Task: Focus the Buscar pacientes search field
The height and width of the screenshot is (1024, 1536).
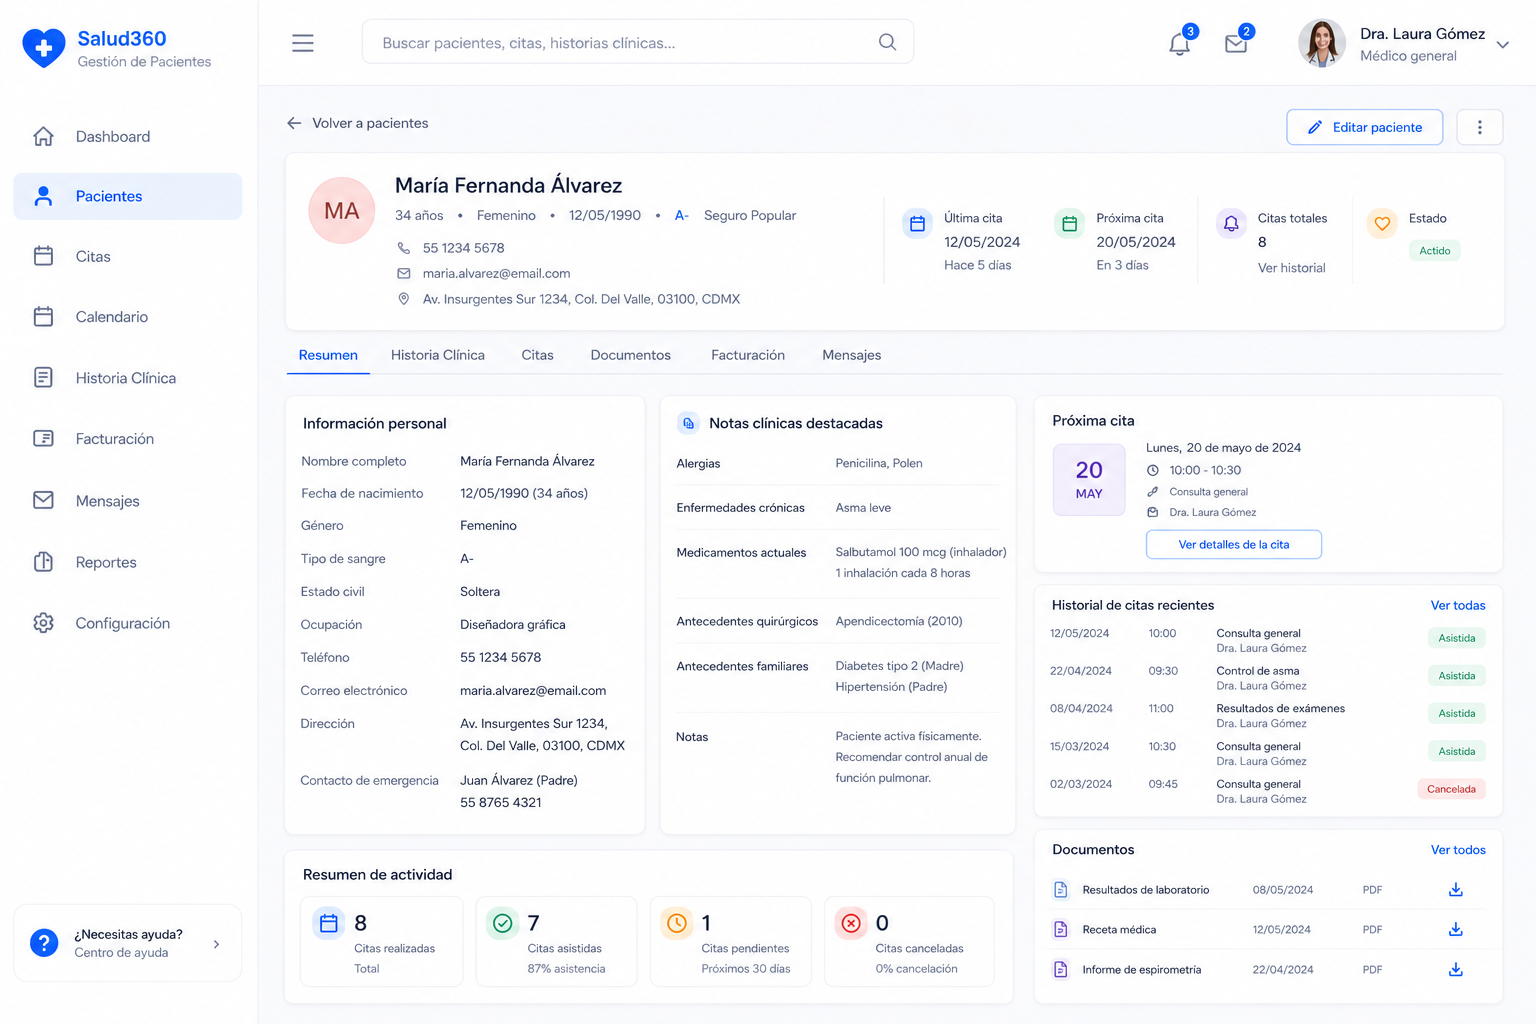Action: click(637, 42)
